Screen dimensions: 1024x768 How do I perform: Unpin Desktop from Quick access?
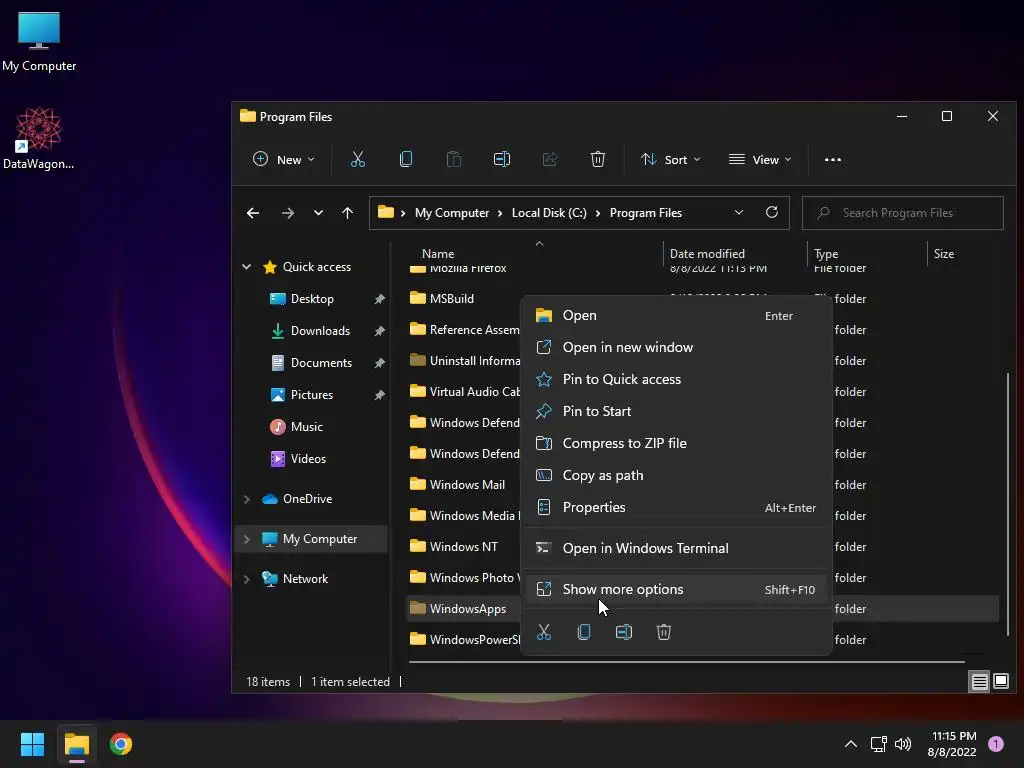(379, 299)
